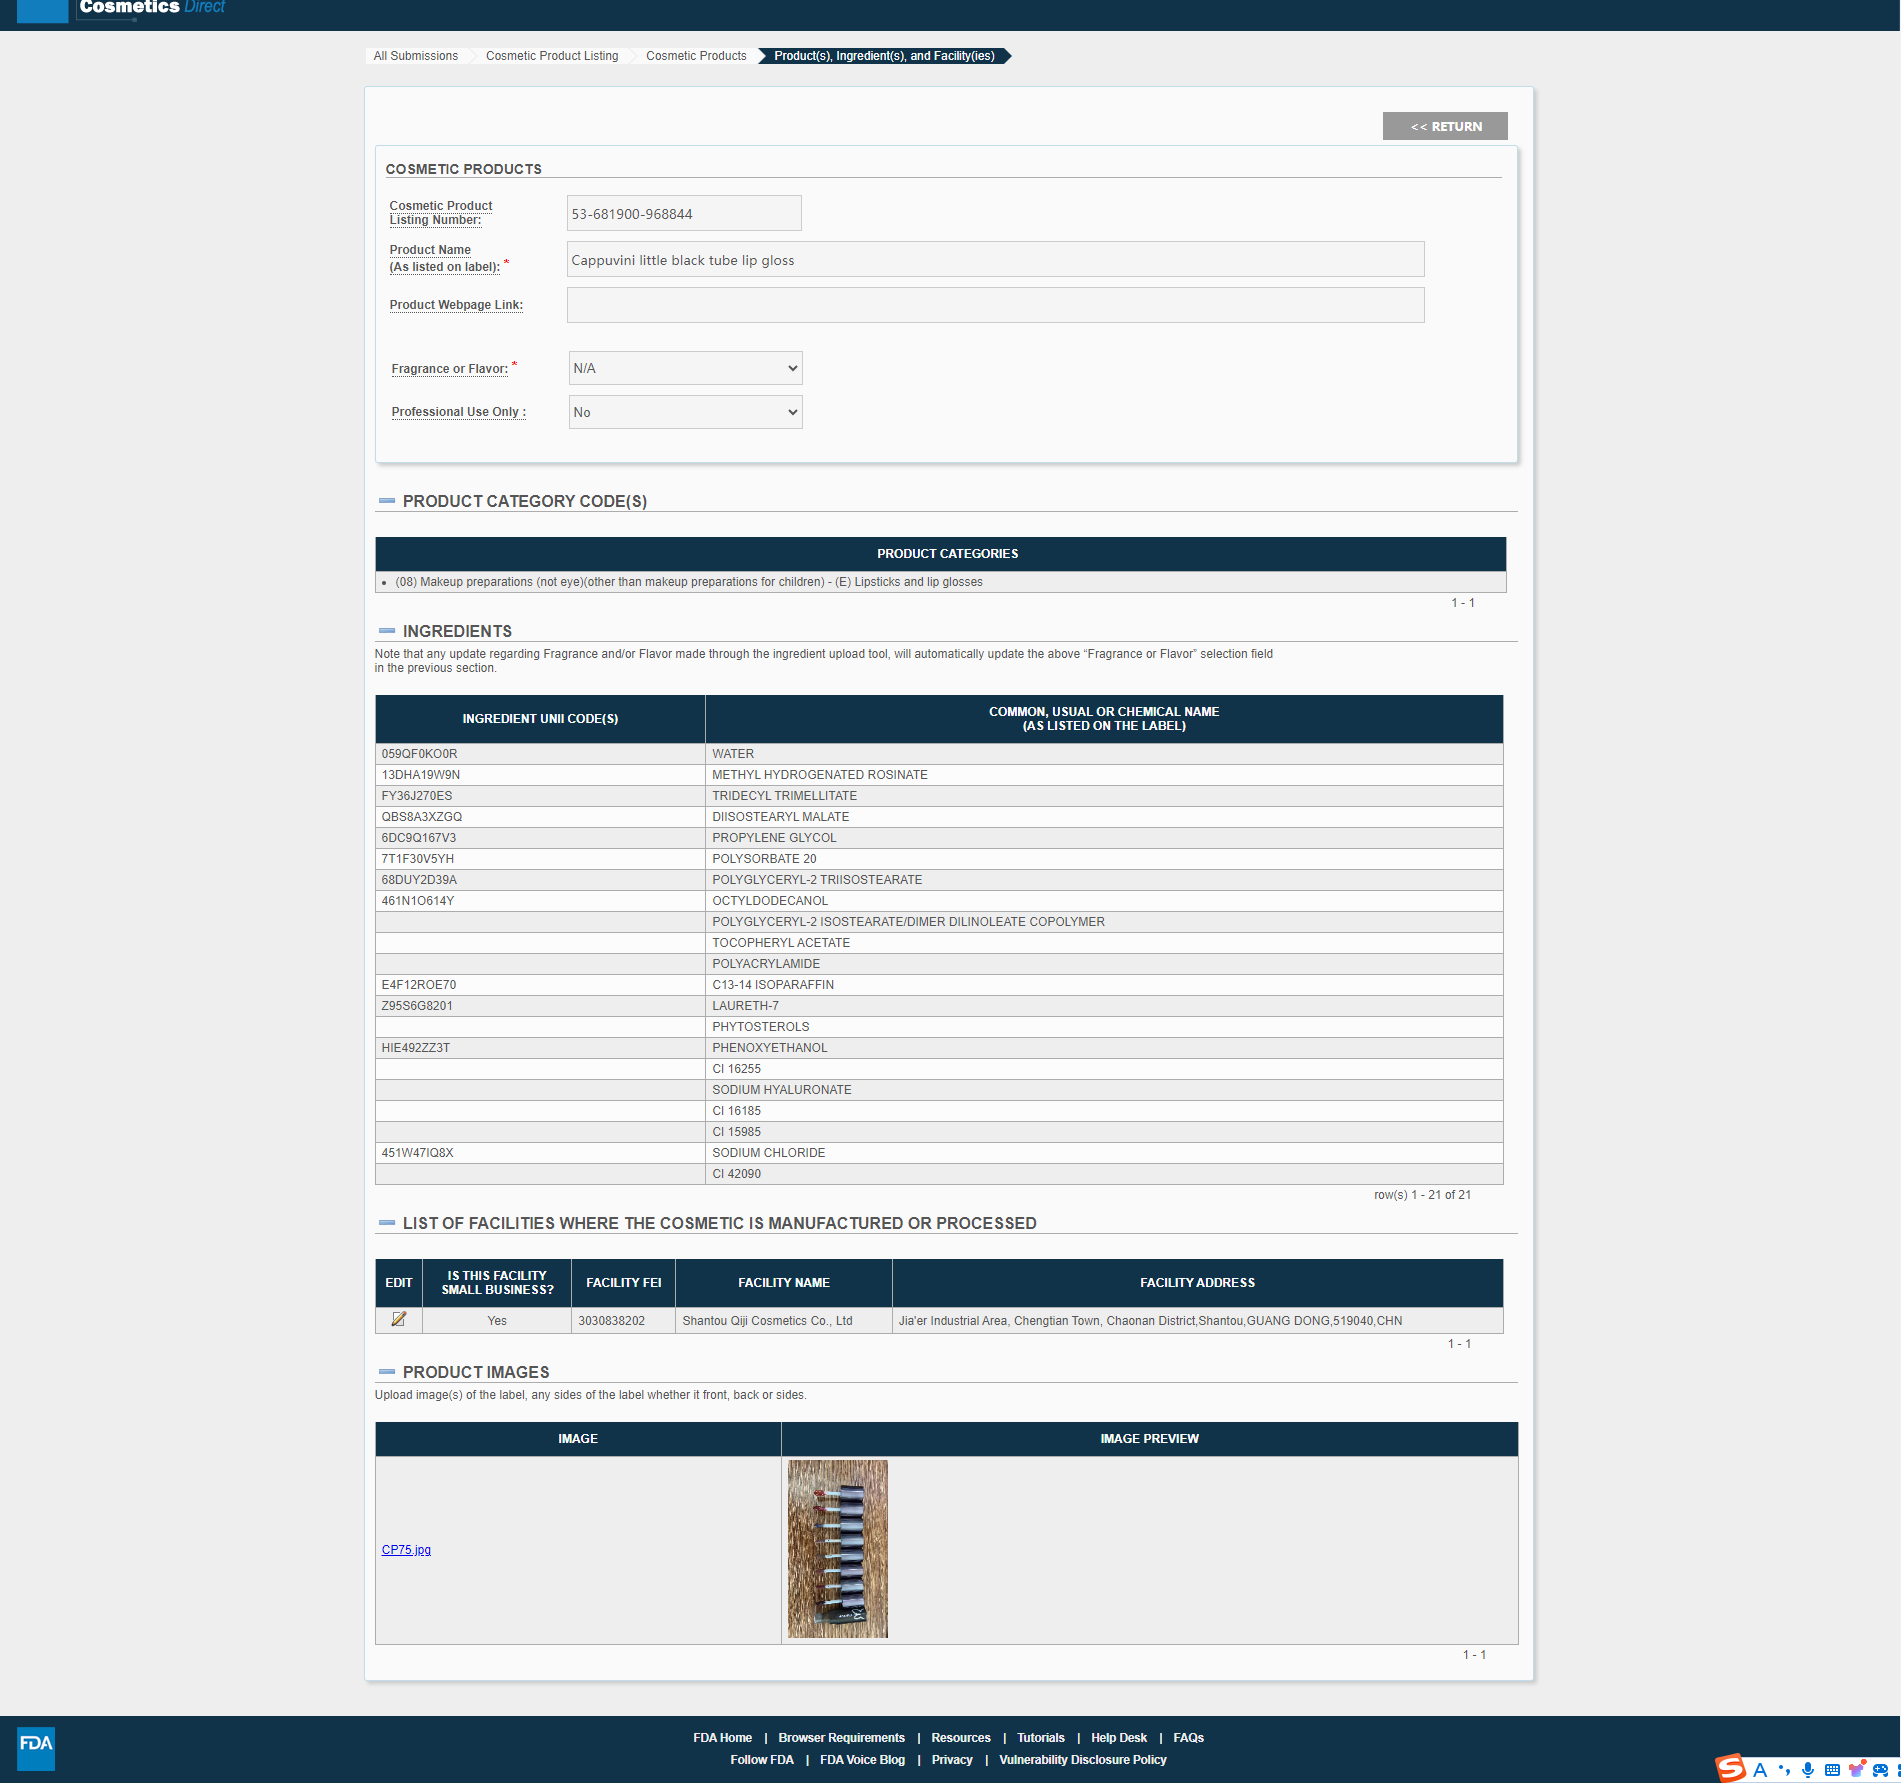
Task: Toggle the punctuation mode icon
Action: tap(1784, 1770)
